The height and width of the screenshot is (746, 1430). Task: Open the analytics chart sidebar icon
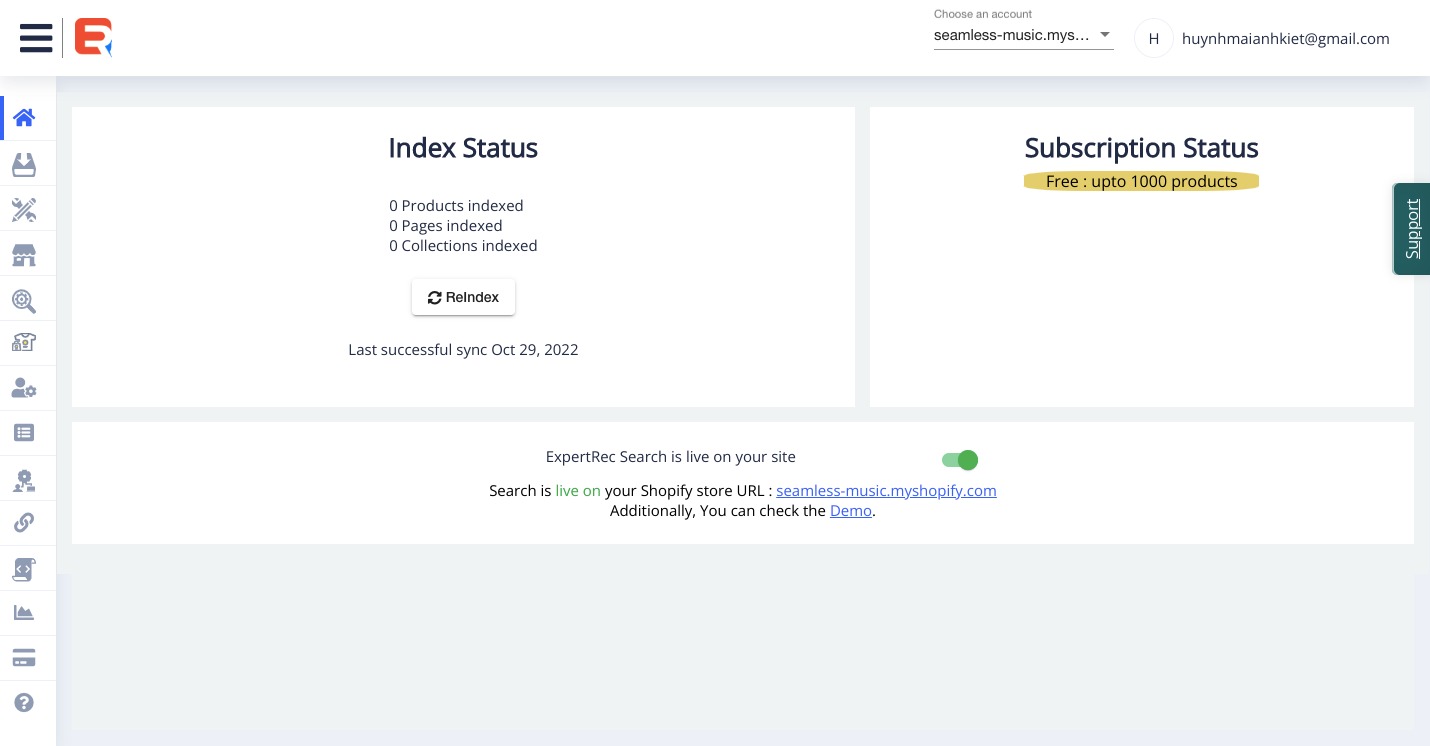click(x=24, y=613)
